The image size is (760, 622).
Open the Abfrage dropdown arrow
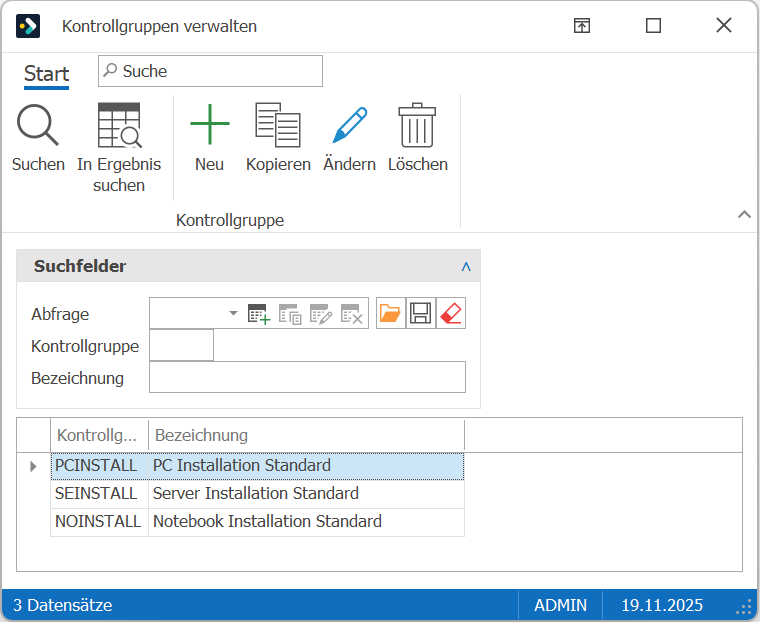[x=233, y=313]
